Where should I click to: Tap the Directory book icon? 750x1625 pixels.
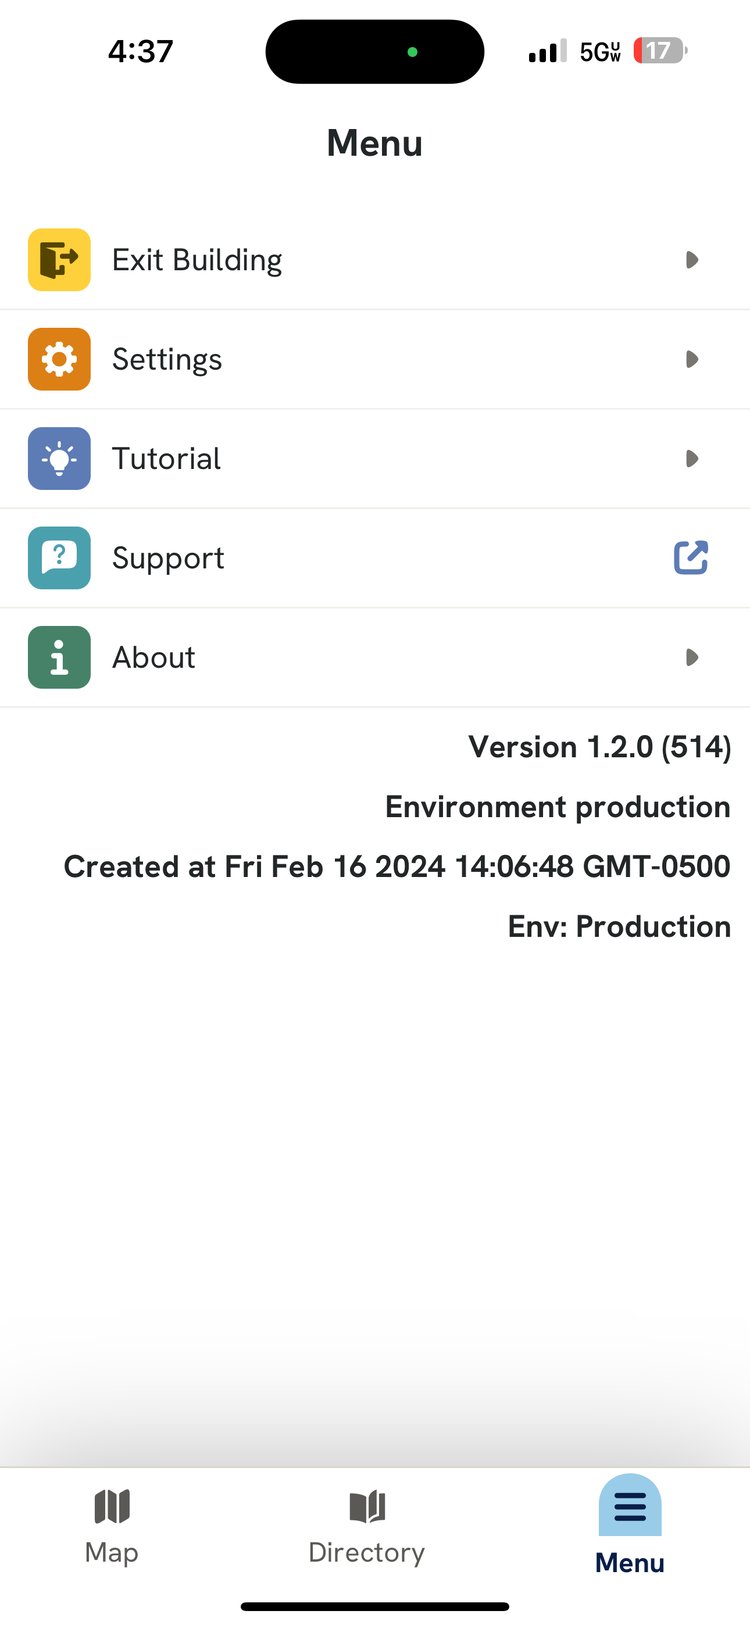(367, 1506)
